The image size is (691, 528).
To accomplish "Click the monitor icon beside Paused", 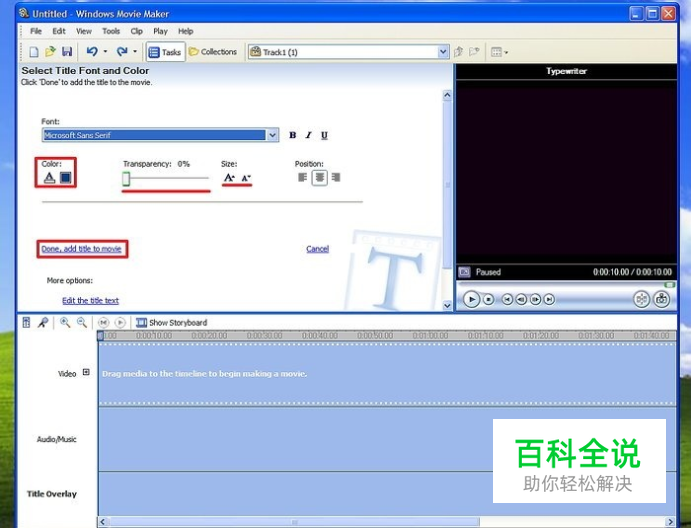I will pos(464,272).
